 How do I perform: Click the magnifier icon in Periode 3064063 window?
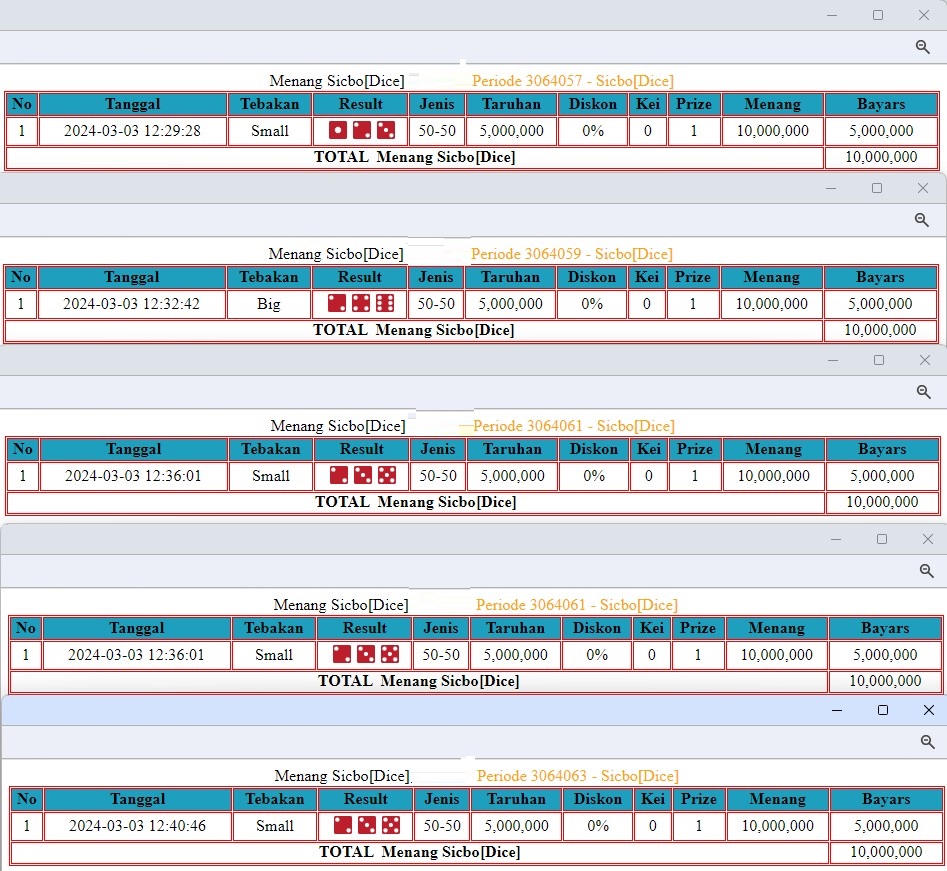928,742
